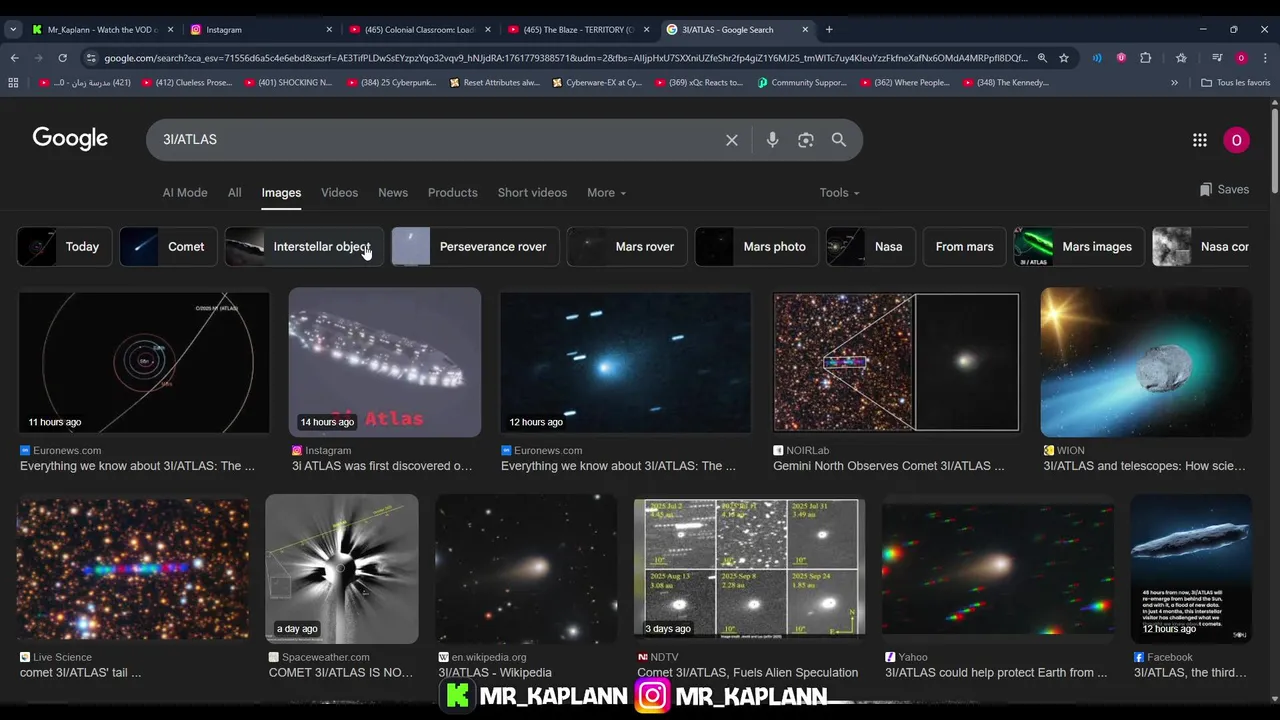Expand the More dropdown menu
Screen dimensions: 1280x720
click(x=606, y=192)
